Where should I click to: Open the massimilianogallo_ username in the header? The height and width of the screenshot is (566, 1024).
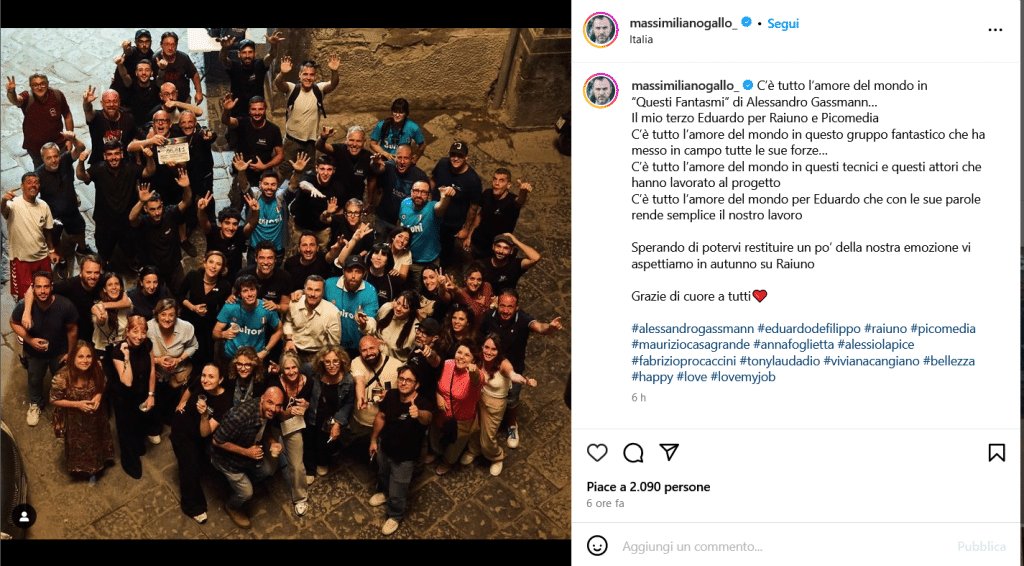pos(683,23)
